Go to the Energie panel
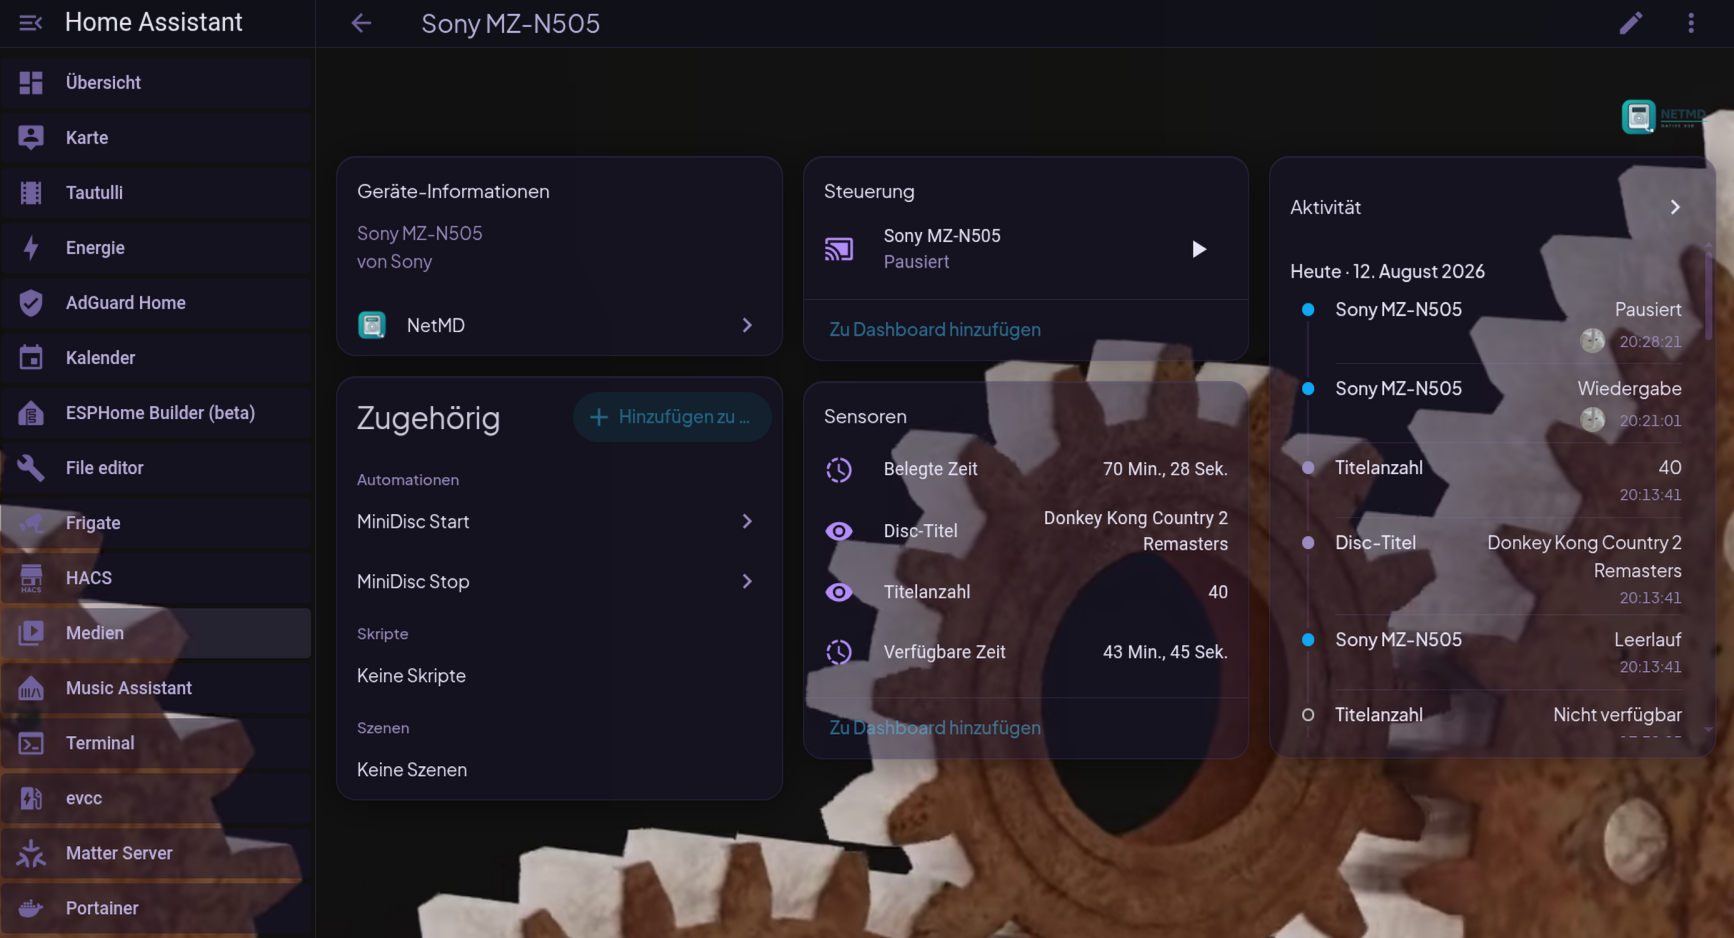Image resolution: width=1734 pixels, height=938 pixels. [x=157, y=247]
